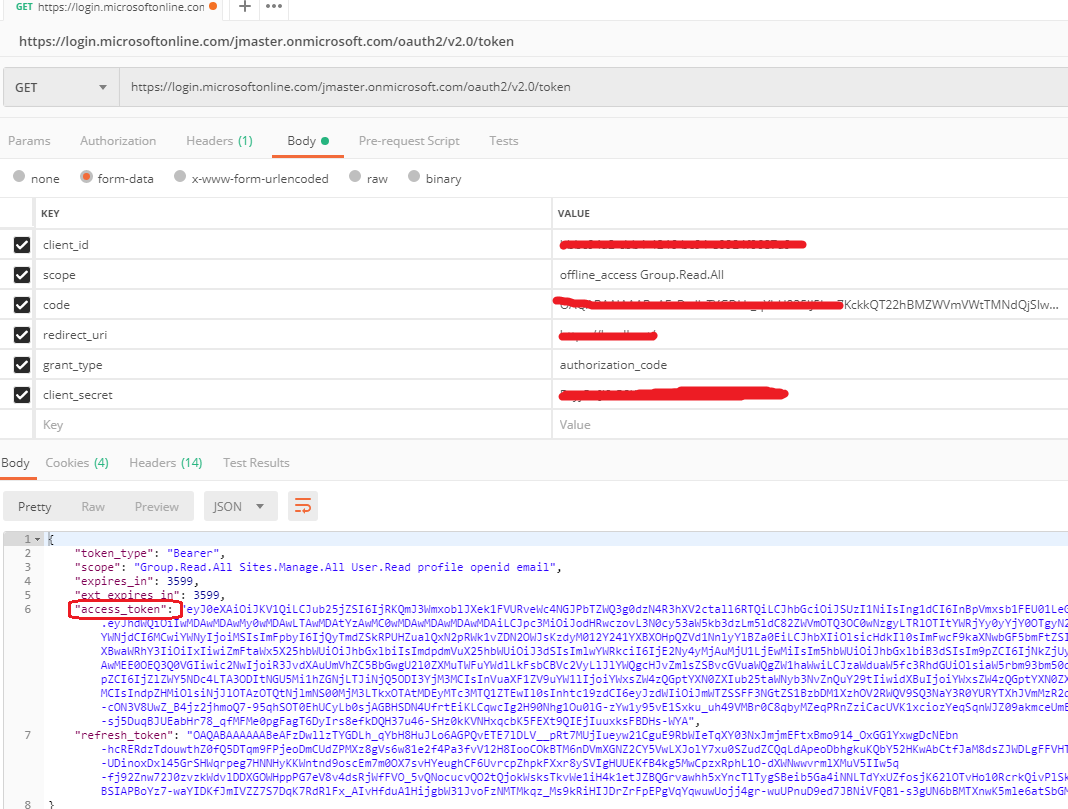This screenshot has width=1068, height=809.
Task: Open the request Headers (1) tab
Action: point(219,141)
